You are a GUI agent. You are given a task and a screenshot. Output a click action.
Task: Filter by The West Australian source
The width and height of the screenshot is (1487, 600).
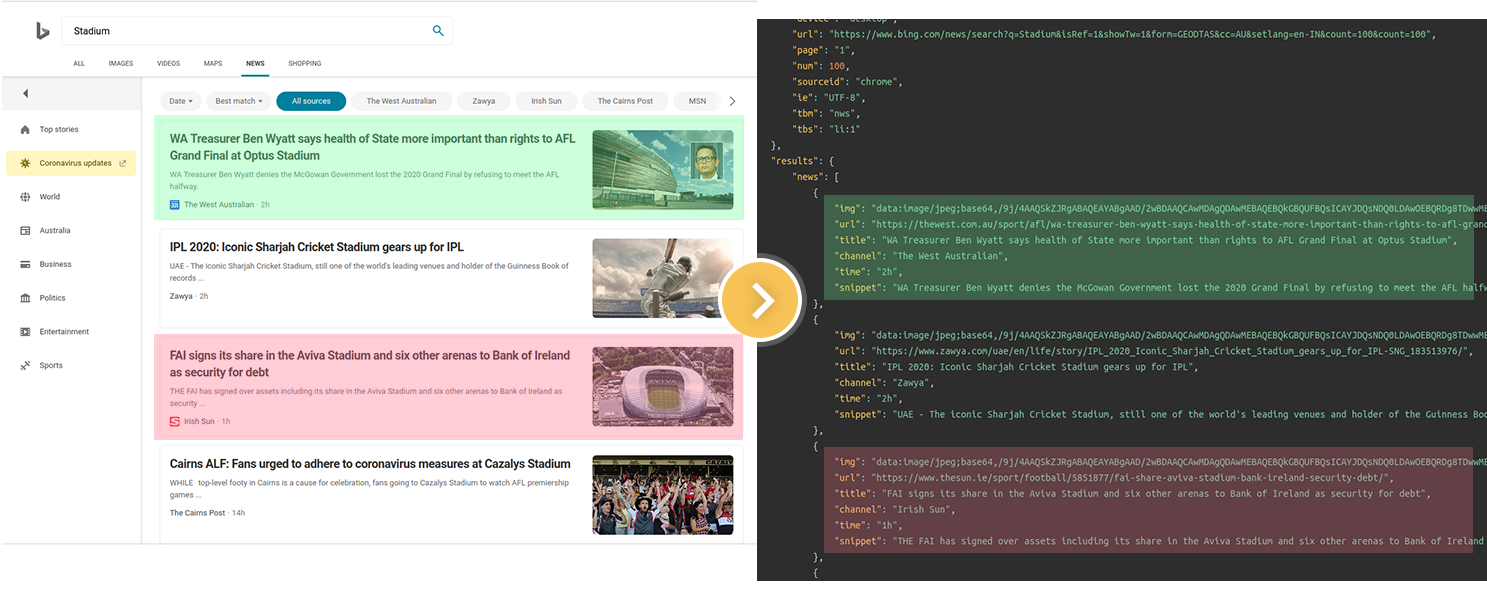pyautogui.click(x=401, y=101)
